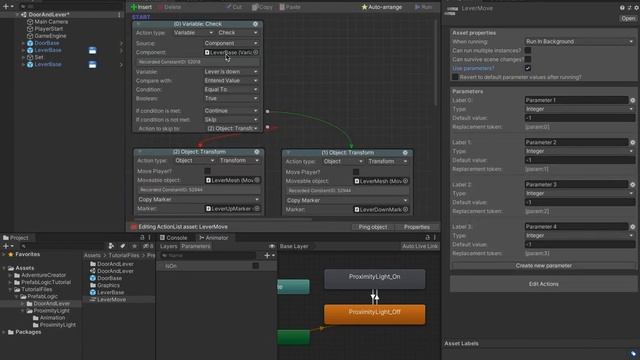Click the Copy toolbar item
640x360 pixels.
tap(262, 7)
